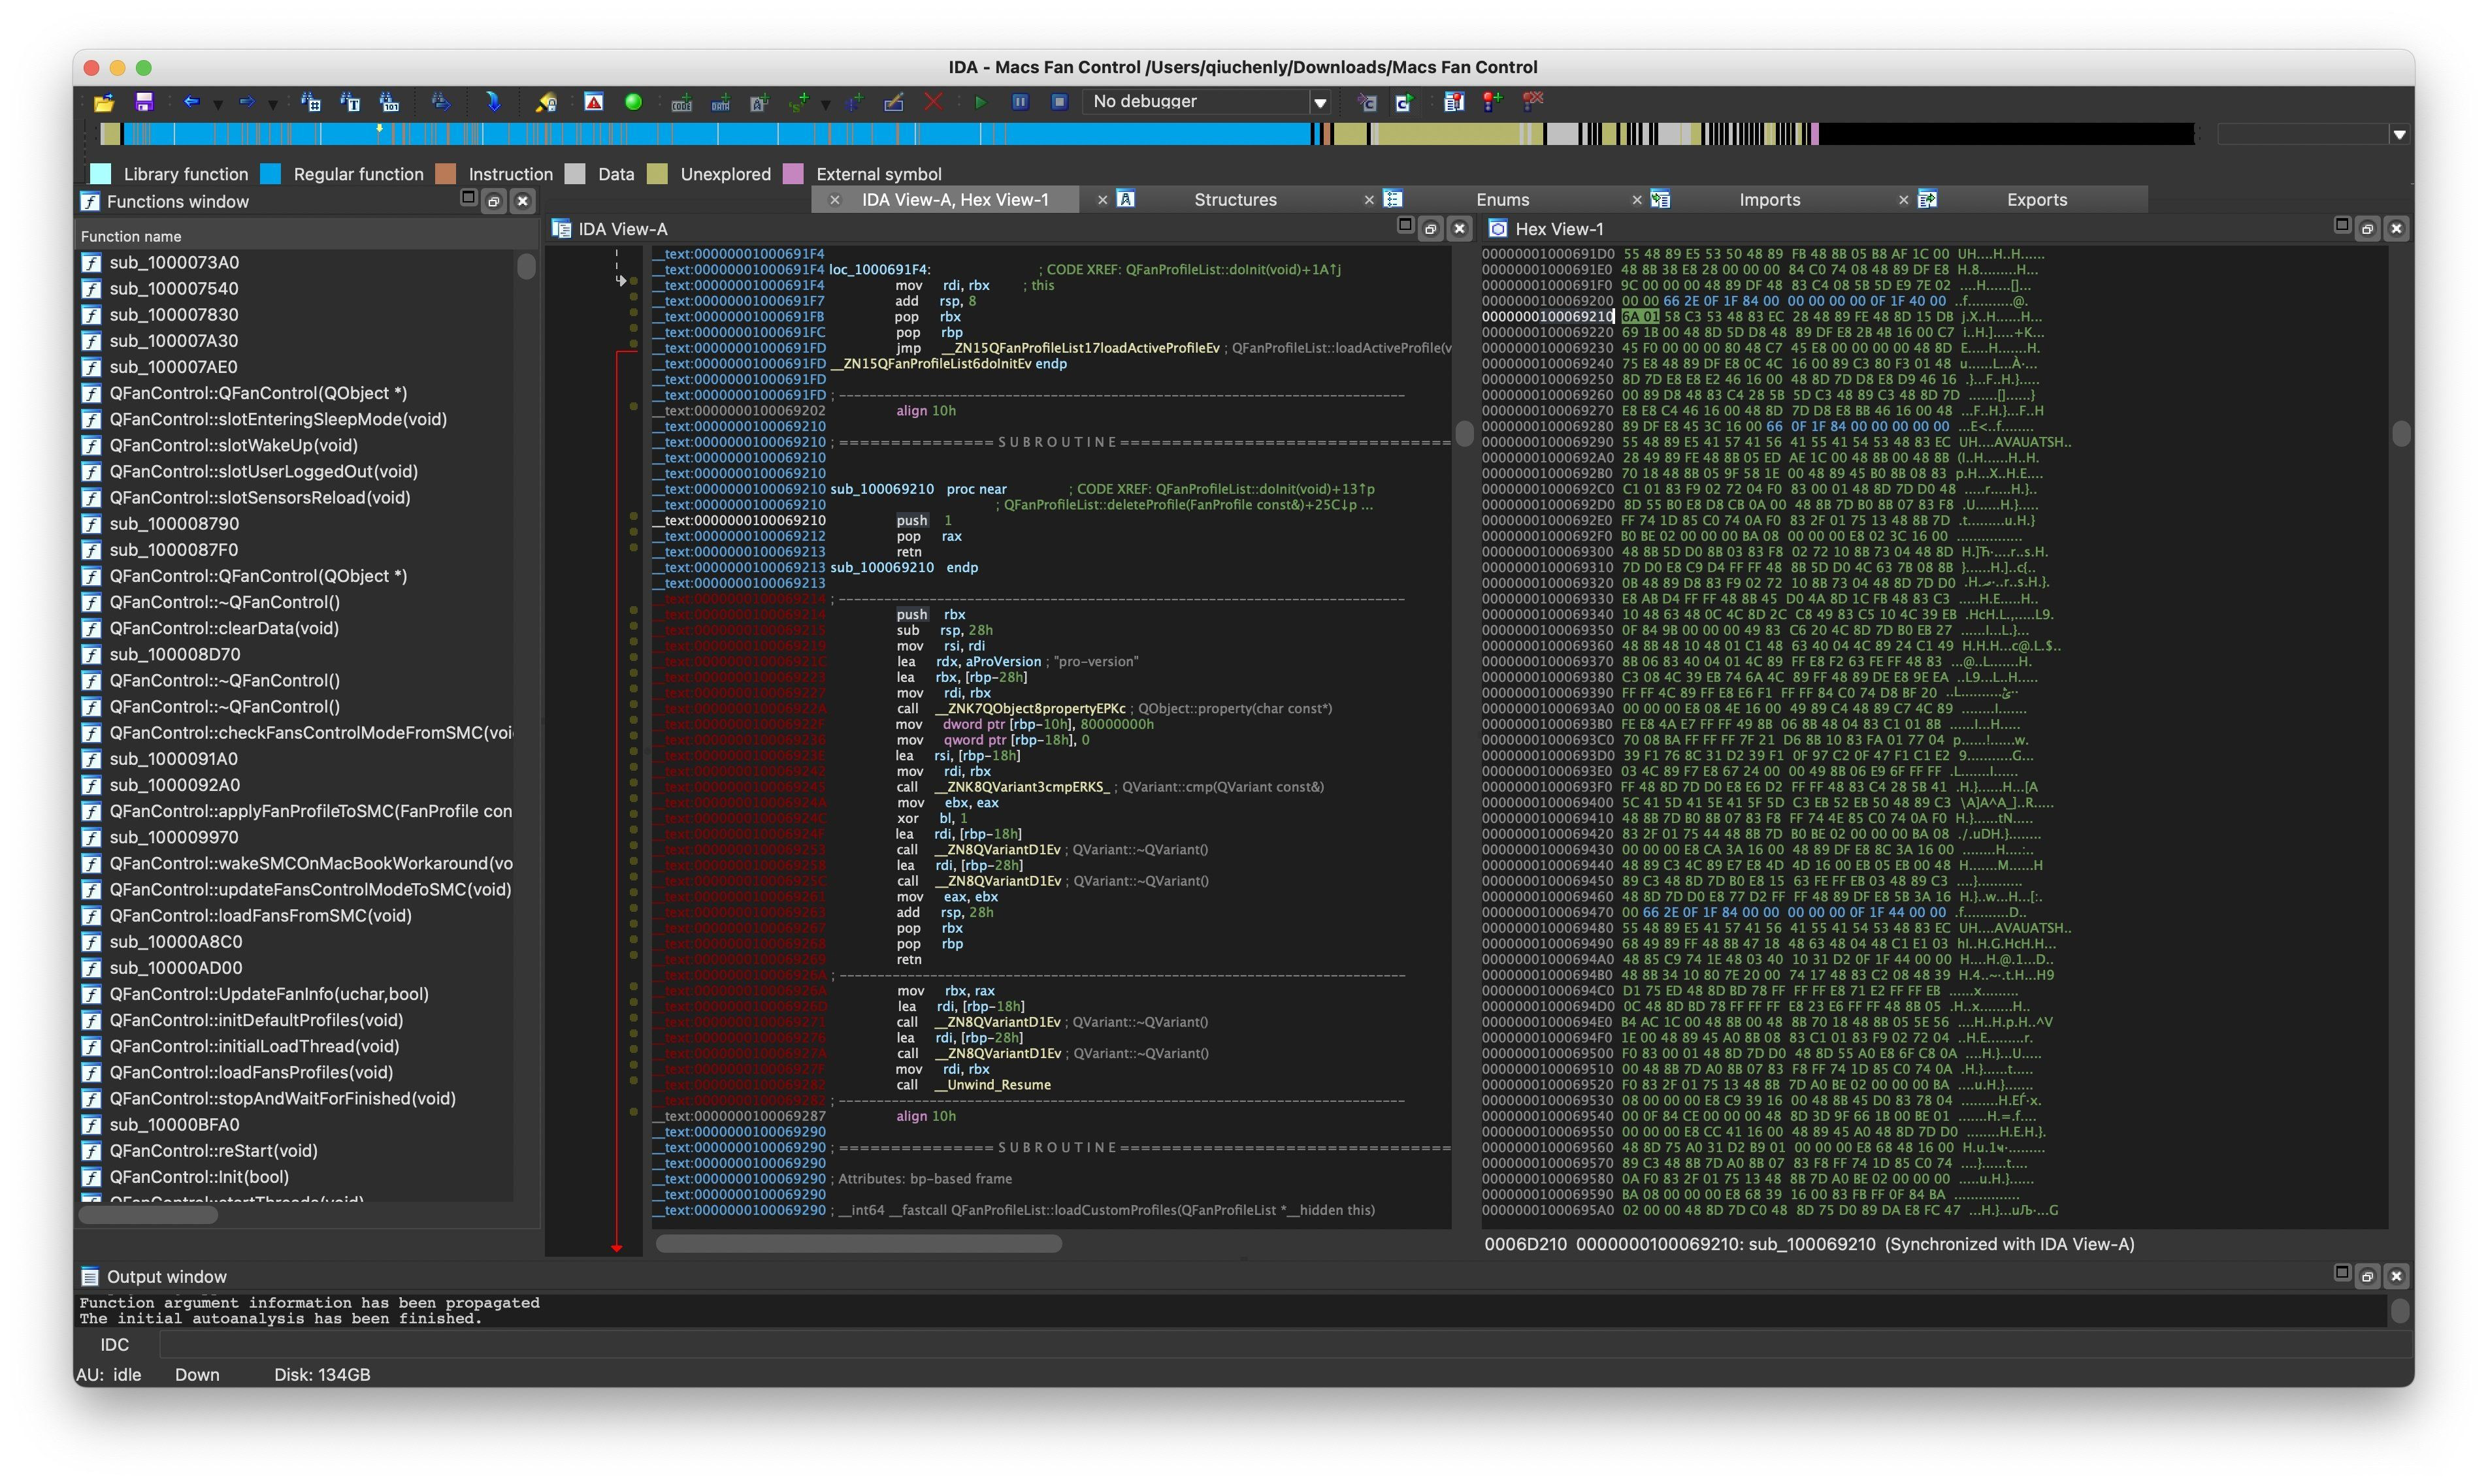Click the Regular function blue legend swatch
The width and height of the screenshot is (2488, 1484).
pyautogui.click(x=270, y=174)
